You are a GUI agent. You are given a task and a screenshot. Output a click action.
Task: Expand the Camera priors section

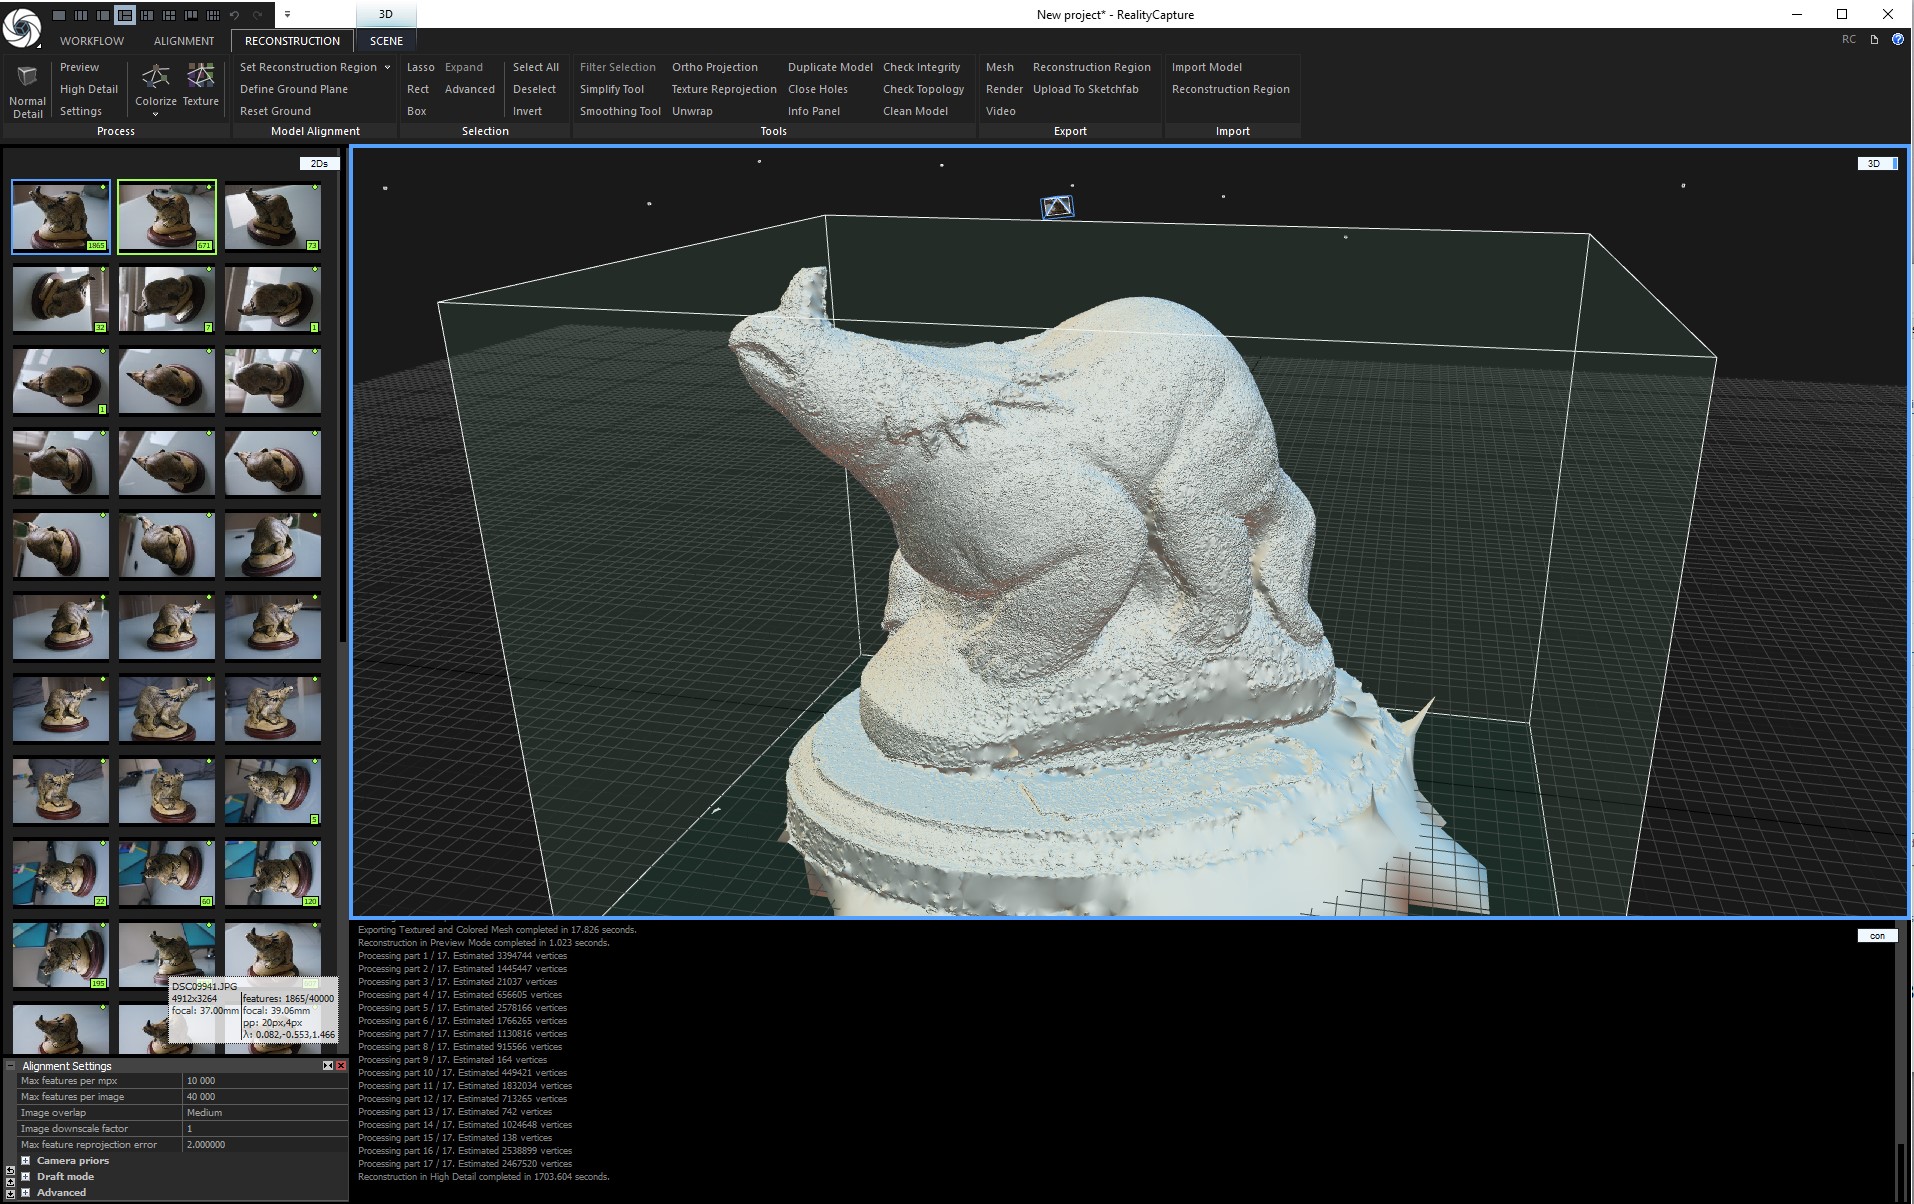coord(26,1161)
